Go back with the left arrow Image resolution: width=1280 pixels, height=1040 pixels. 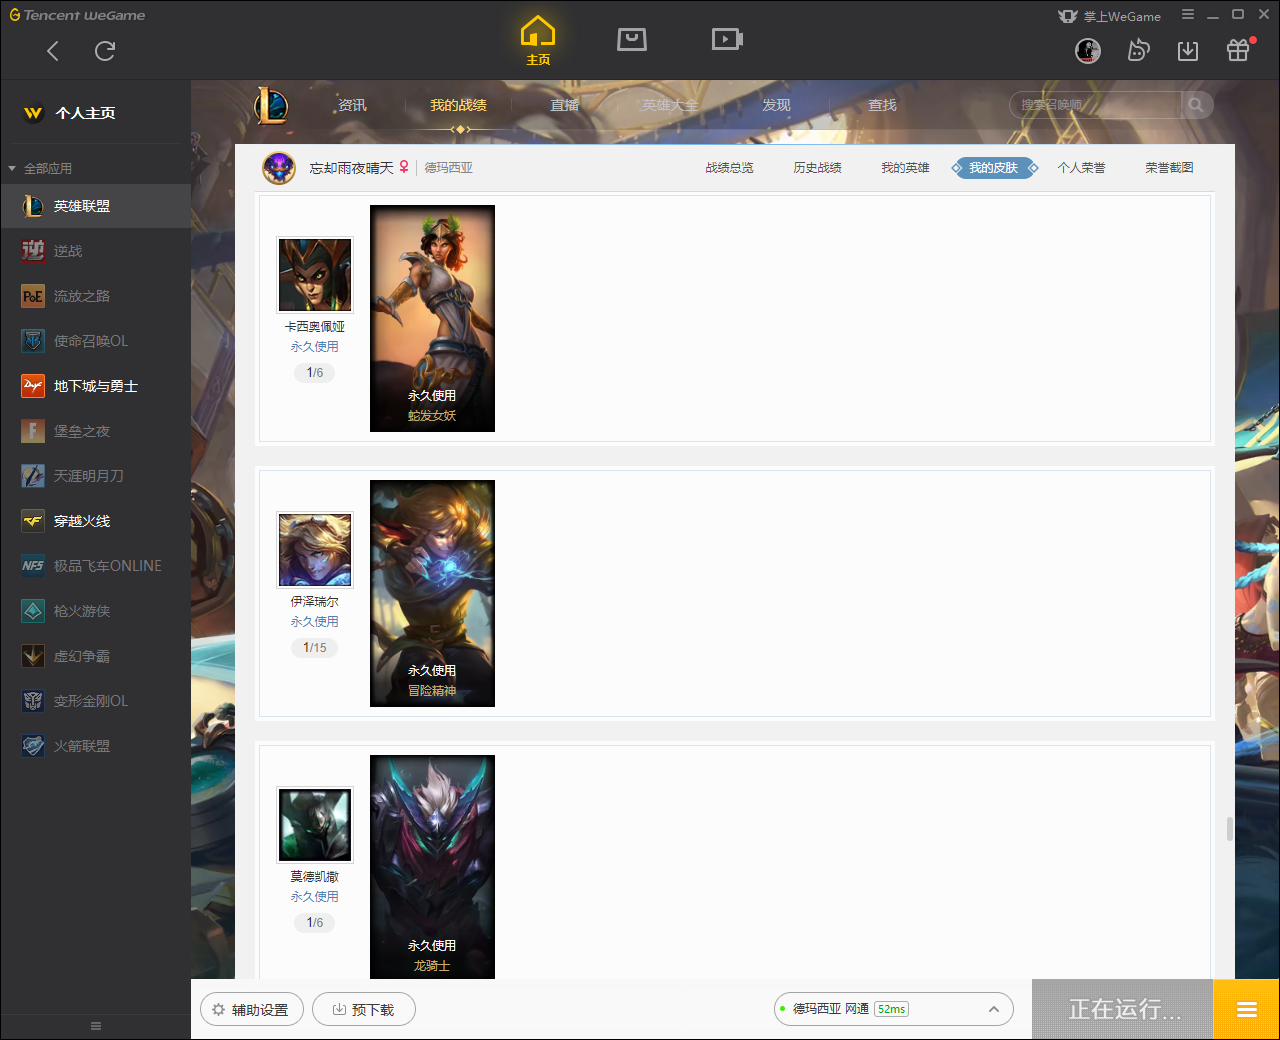53,51
